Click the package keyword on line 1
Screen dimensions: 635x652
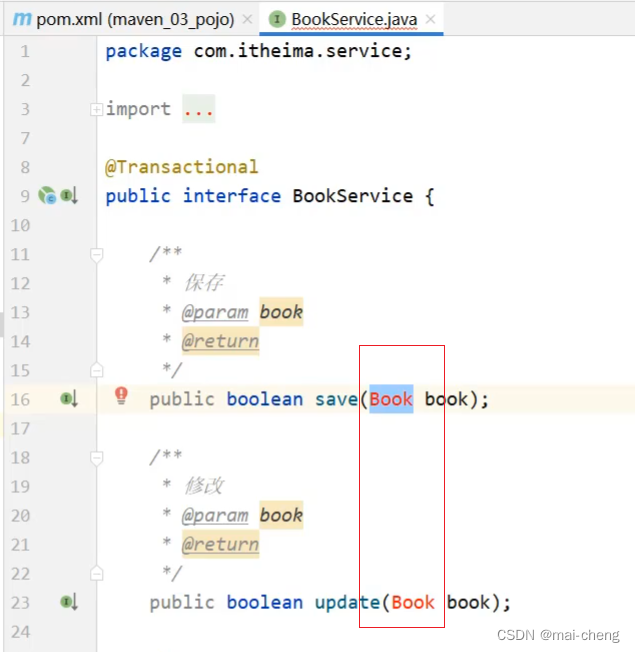(143, 52)
